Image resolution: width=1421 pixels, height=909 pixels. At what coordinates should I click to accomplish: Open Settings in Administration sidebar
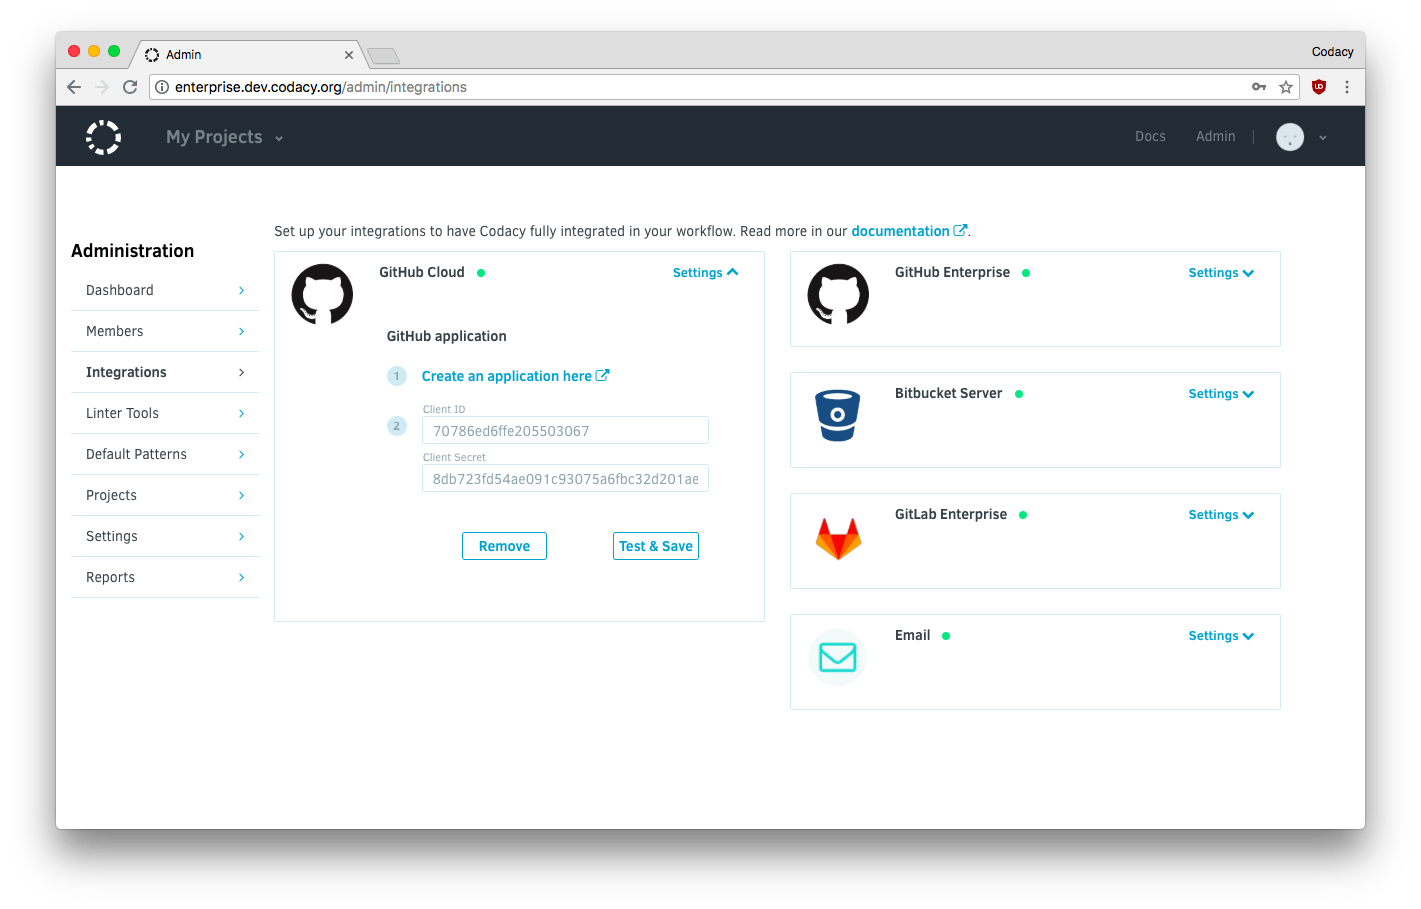165,536
